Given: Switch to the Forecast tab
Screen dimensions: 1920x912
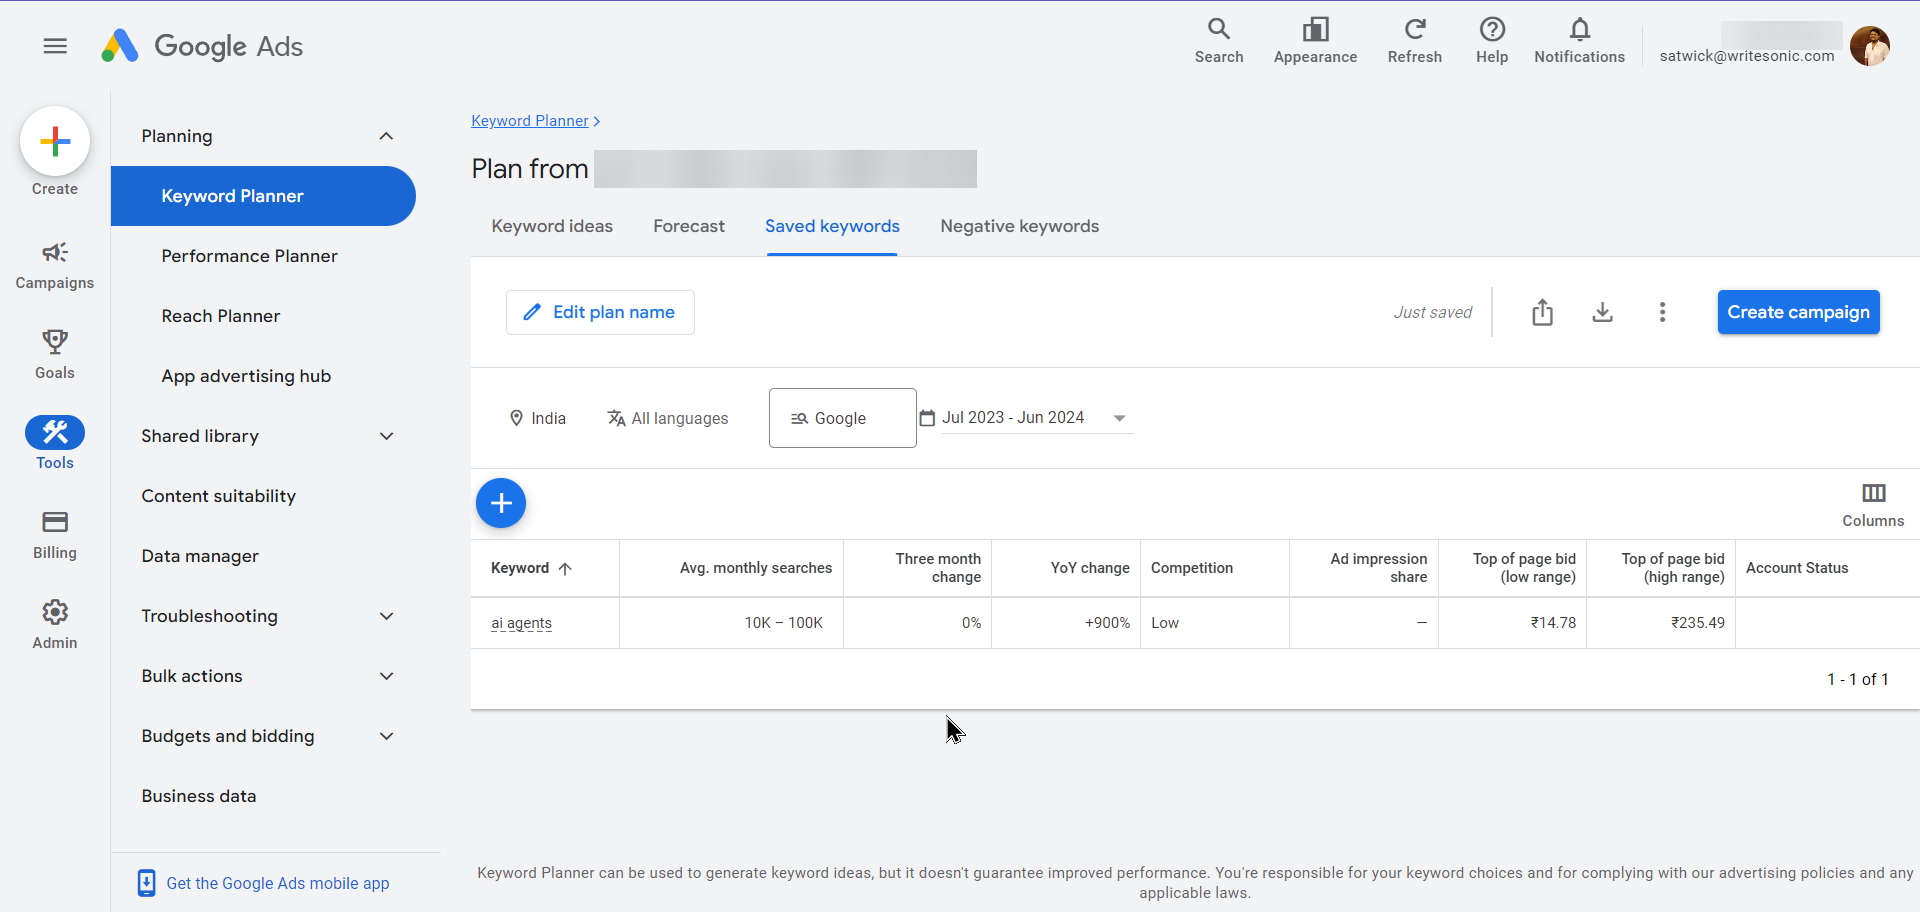Looking at the screenshot, I should (x=688, y=226).
